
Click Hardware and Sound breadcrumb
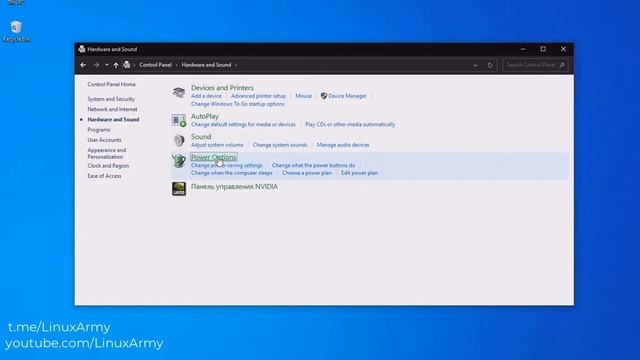(206, 65)
